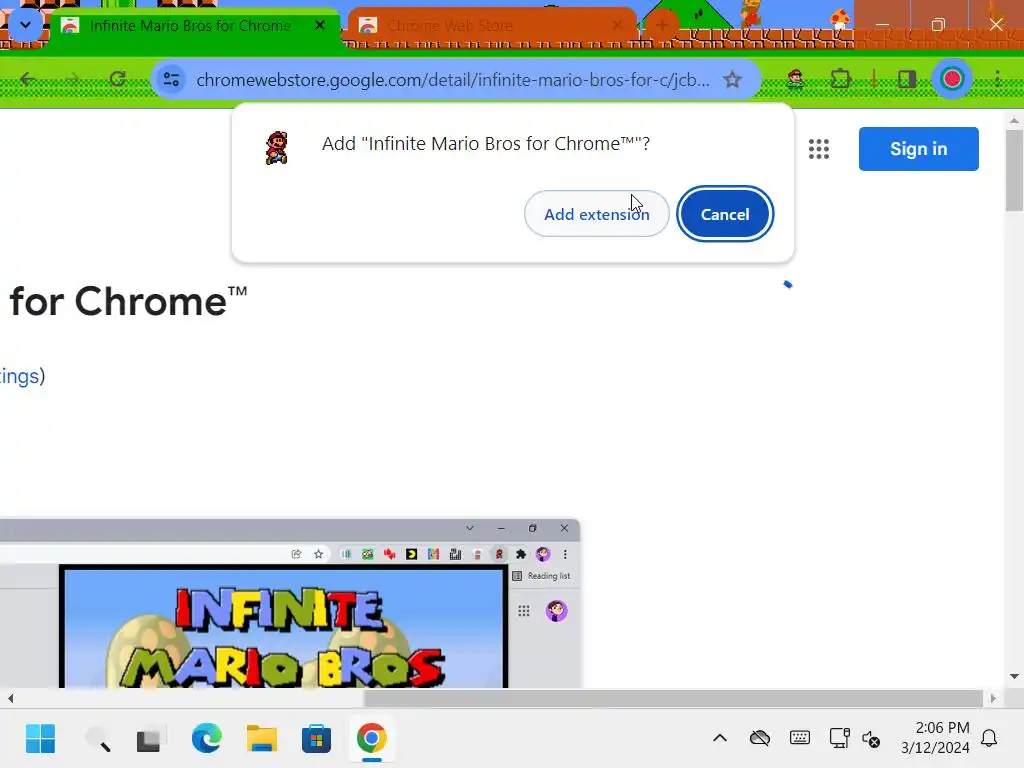This screenshot has height=768, width=1024.
Task: Click the address bar URL
Action: 453,80
